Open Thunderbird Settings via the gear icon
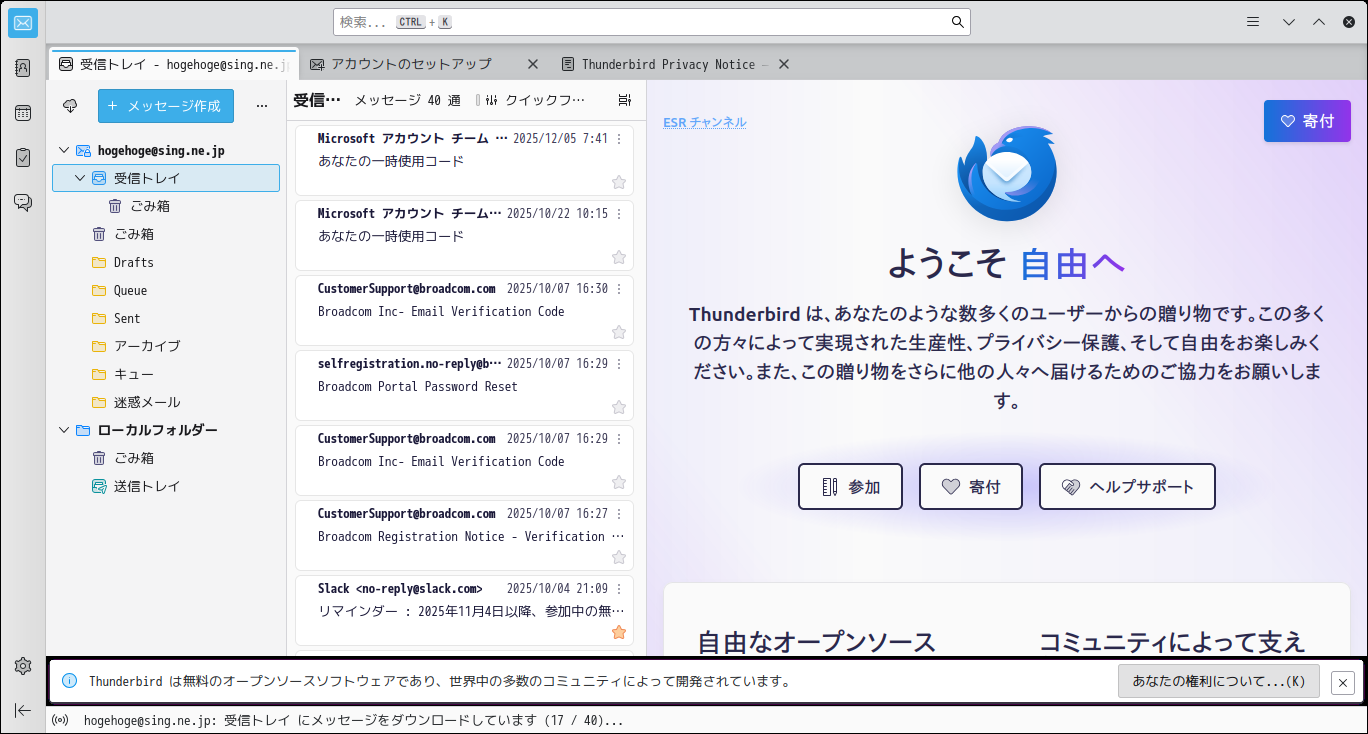1368x734 pixels. 22,665
